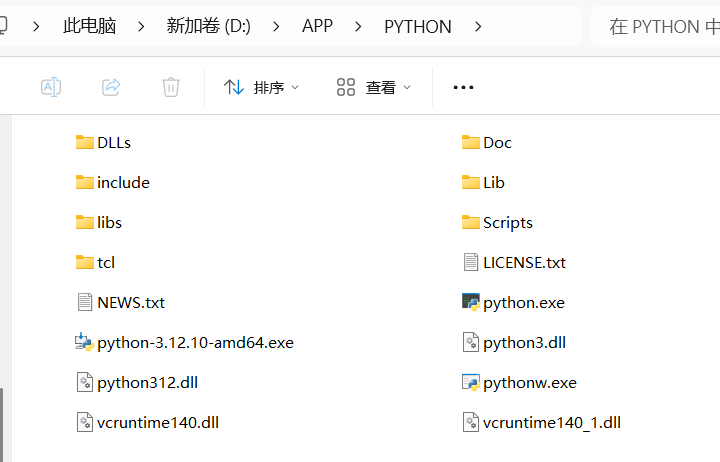The image size is (720, 462).
Task: Expand the chevron after PYTHON in breadcrumb
Action: [478, 27]
